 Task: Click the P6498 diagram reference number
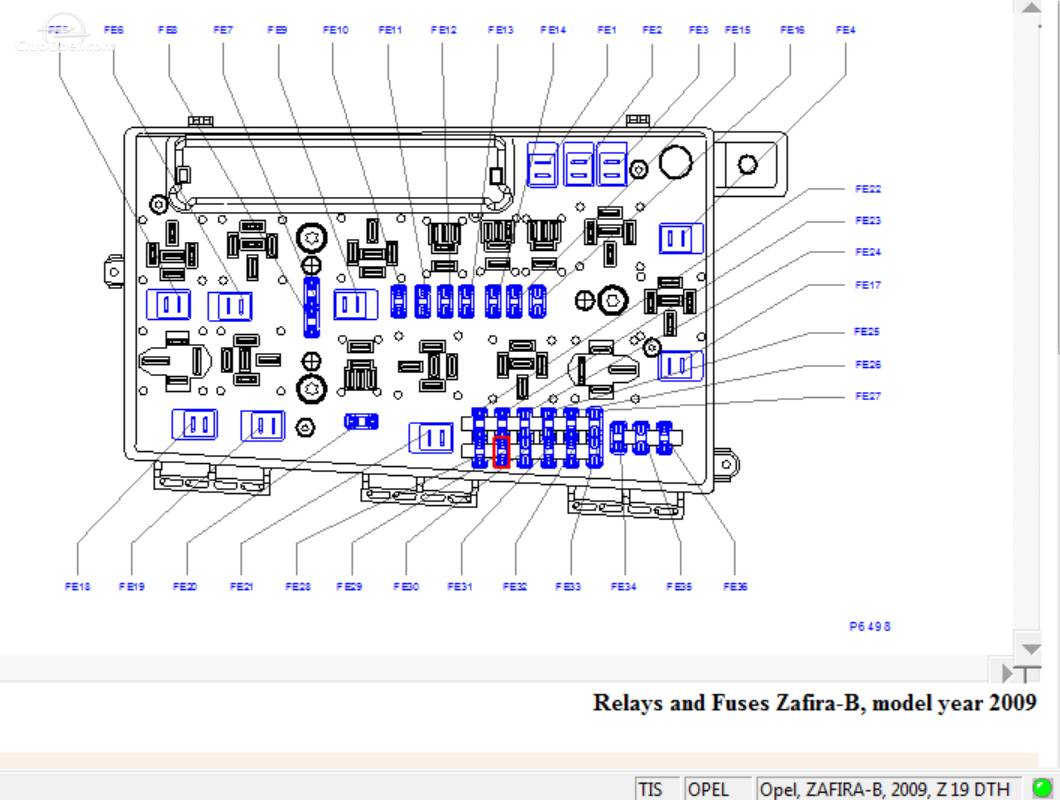[869, 626]
